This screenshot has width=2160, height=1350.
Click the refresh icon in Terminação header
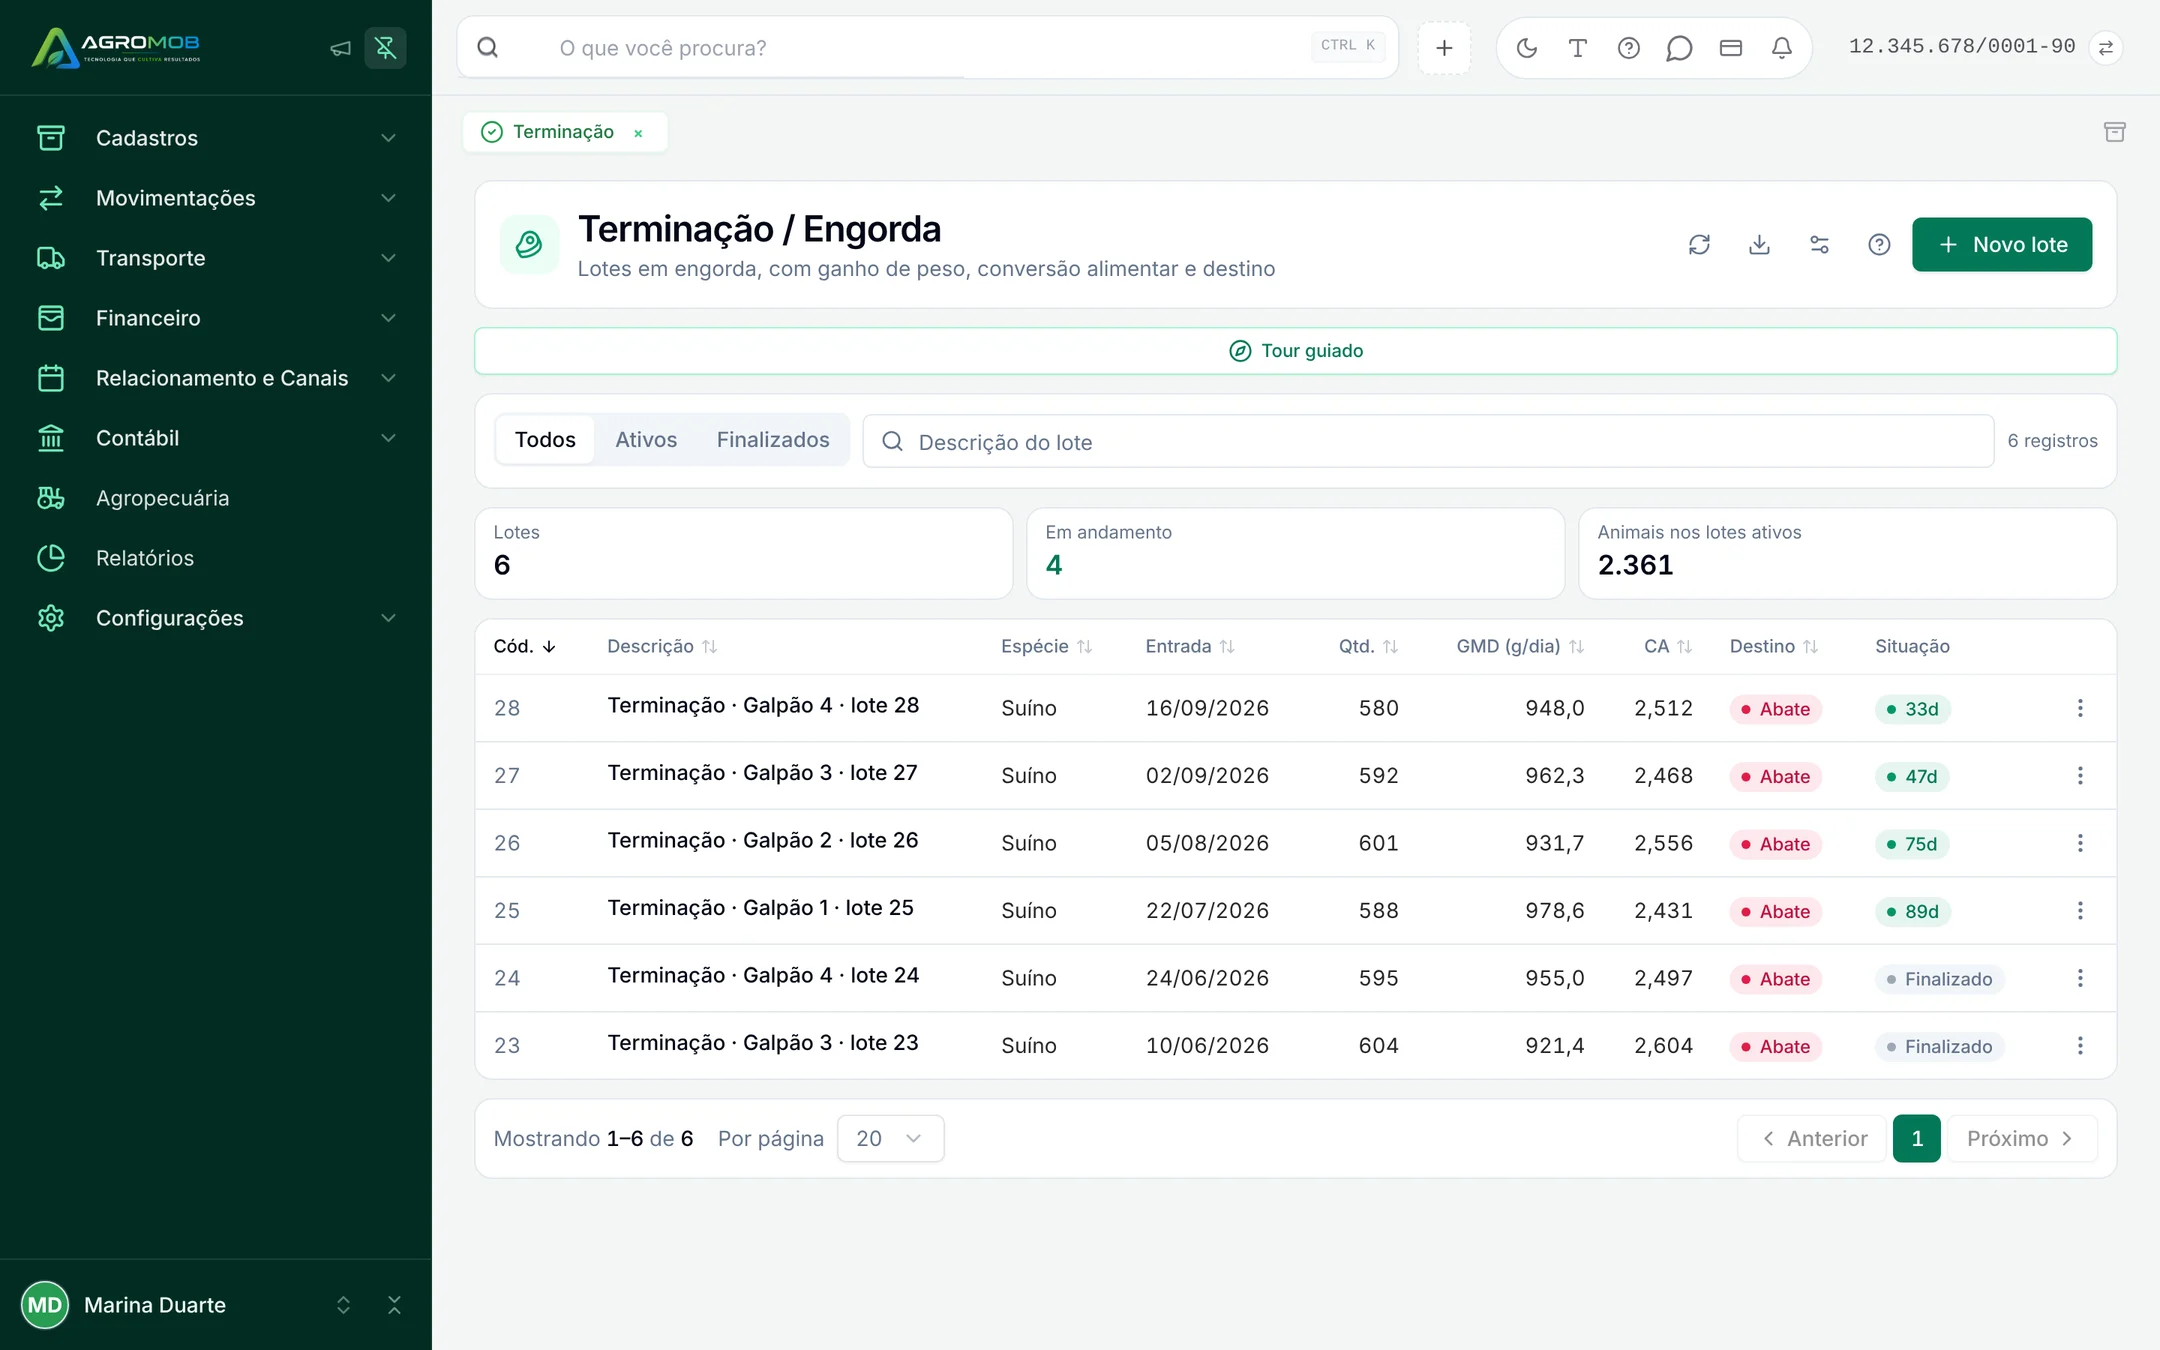tap(1699, 245)
